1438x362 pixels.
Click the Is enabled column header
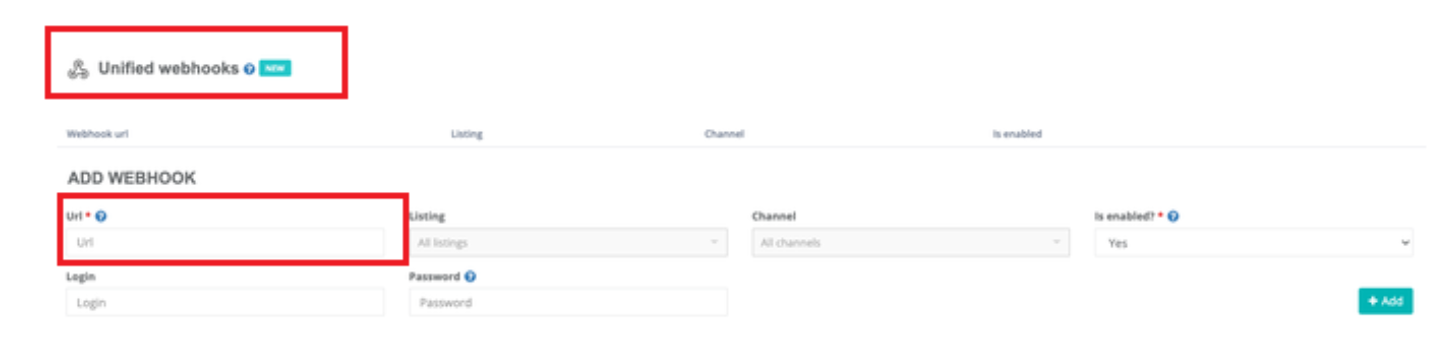pos(1017,134)
